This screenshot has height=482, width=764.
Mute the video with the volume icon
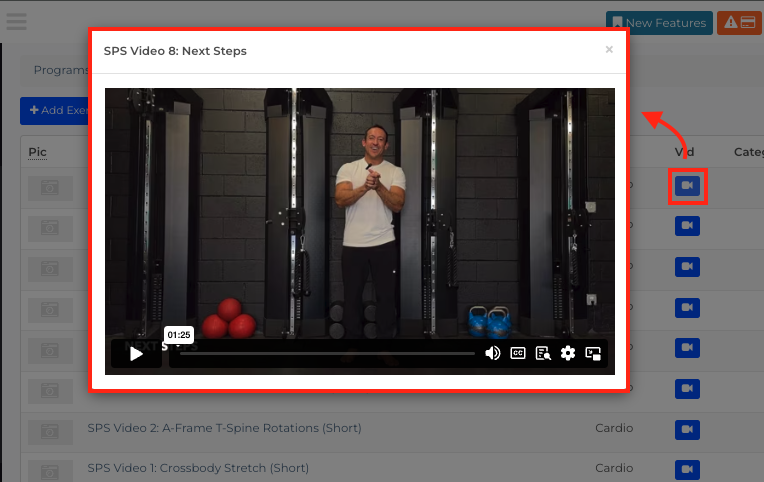coord(493,353)
